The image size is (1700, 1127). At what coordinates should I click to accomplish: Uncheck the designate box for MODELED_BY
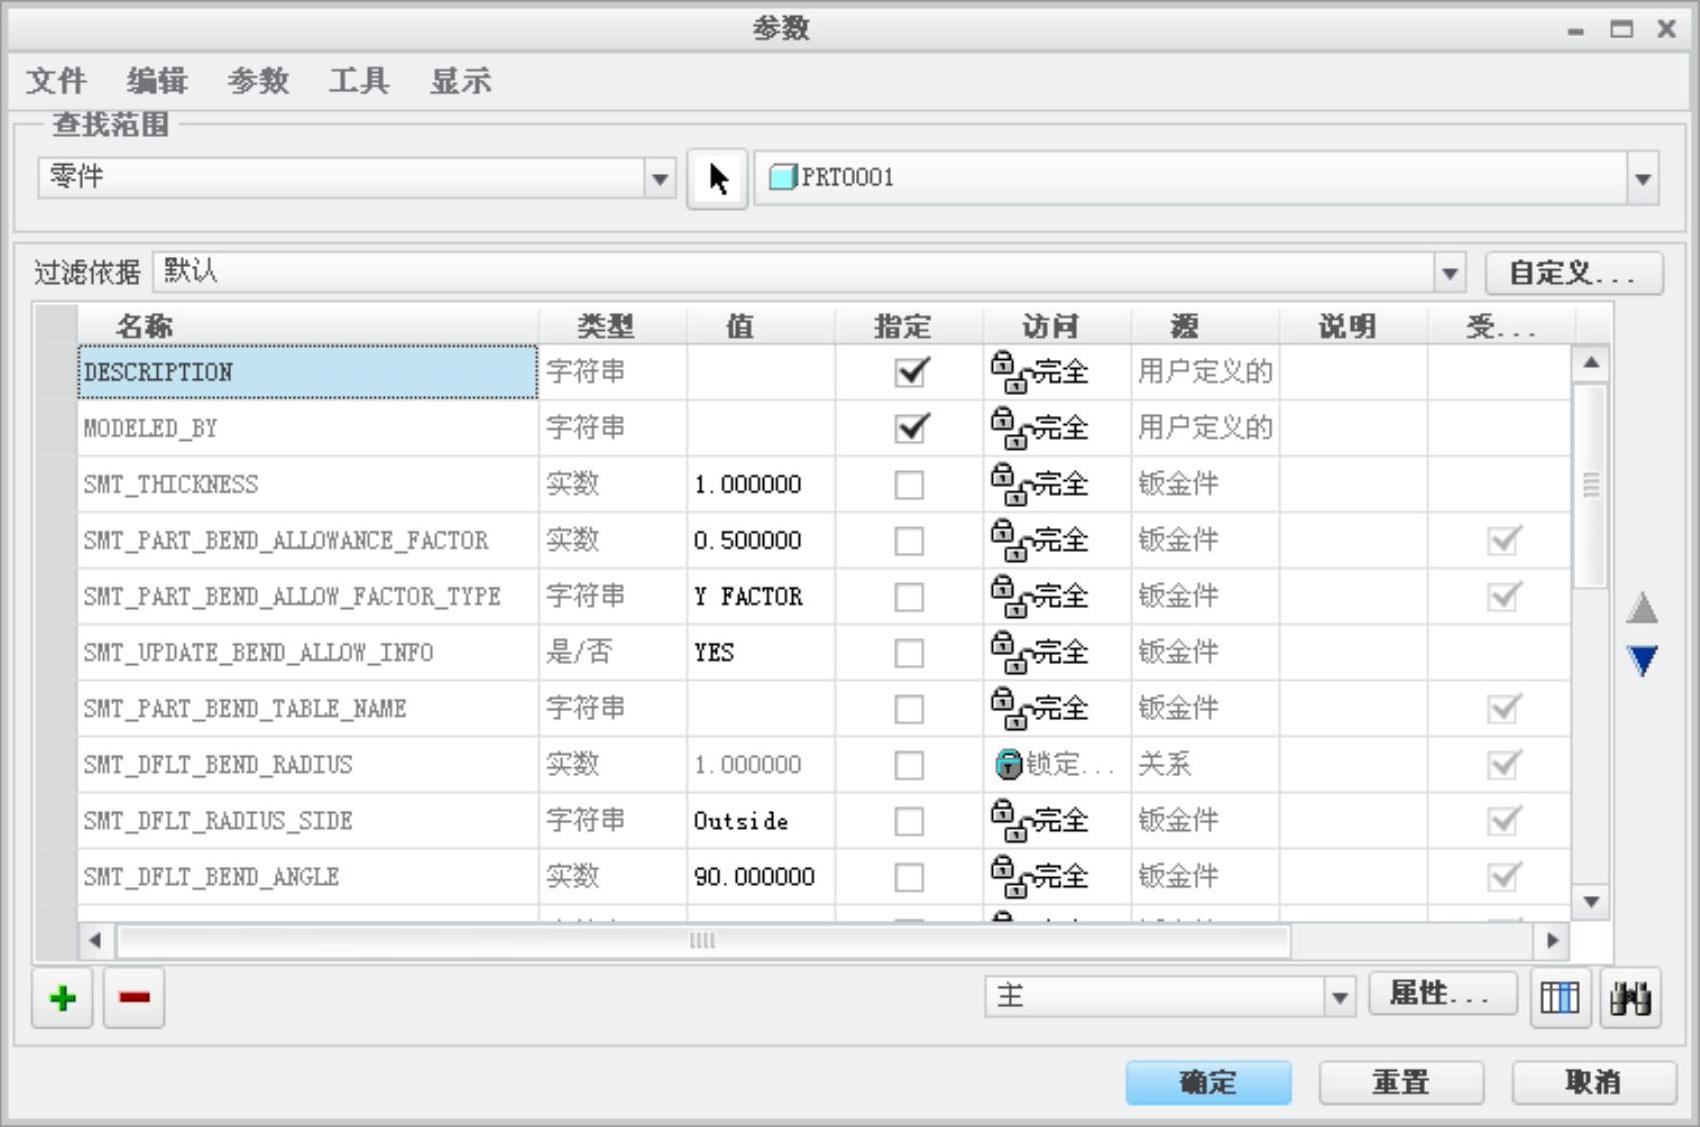click(x=910, y=428)
